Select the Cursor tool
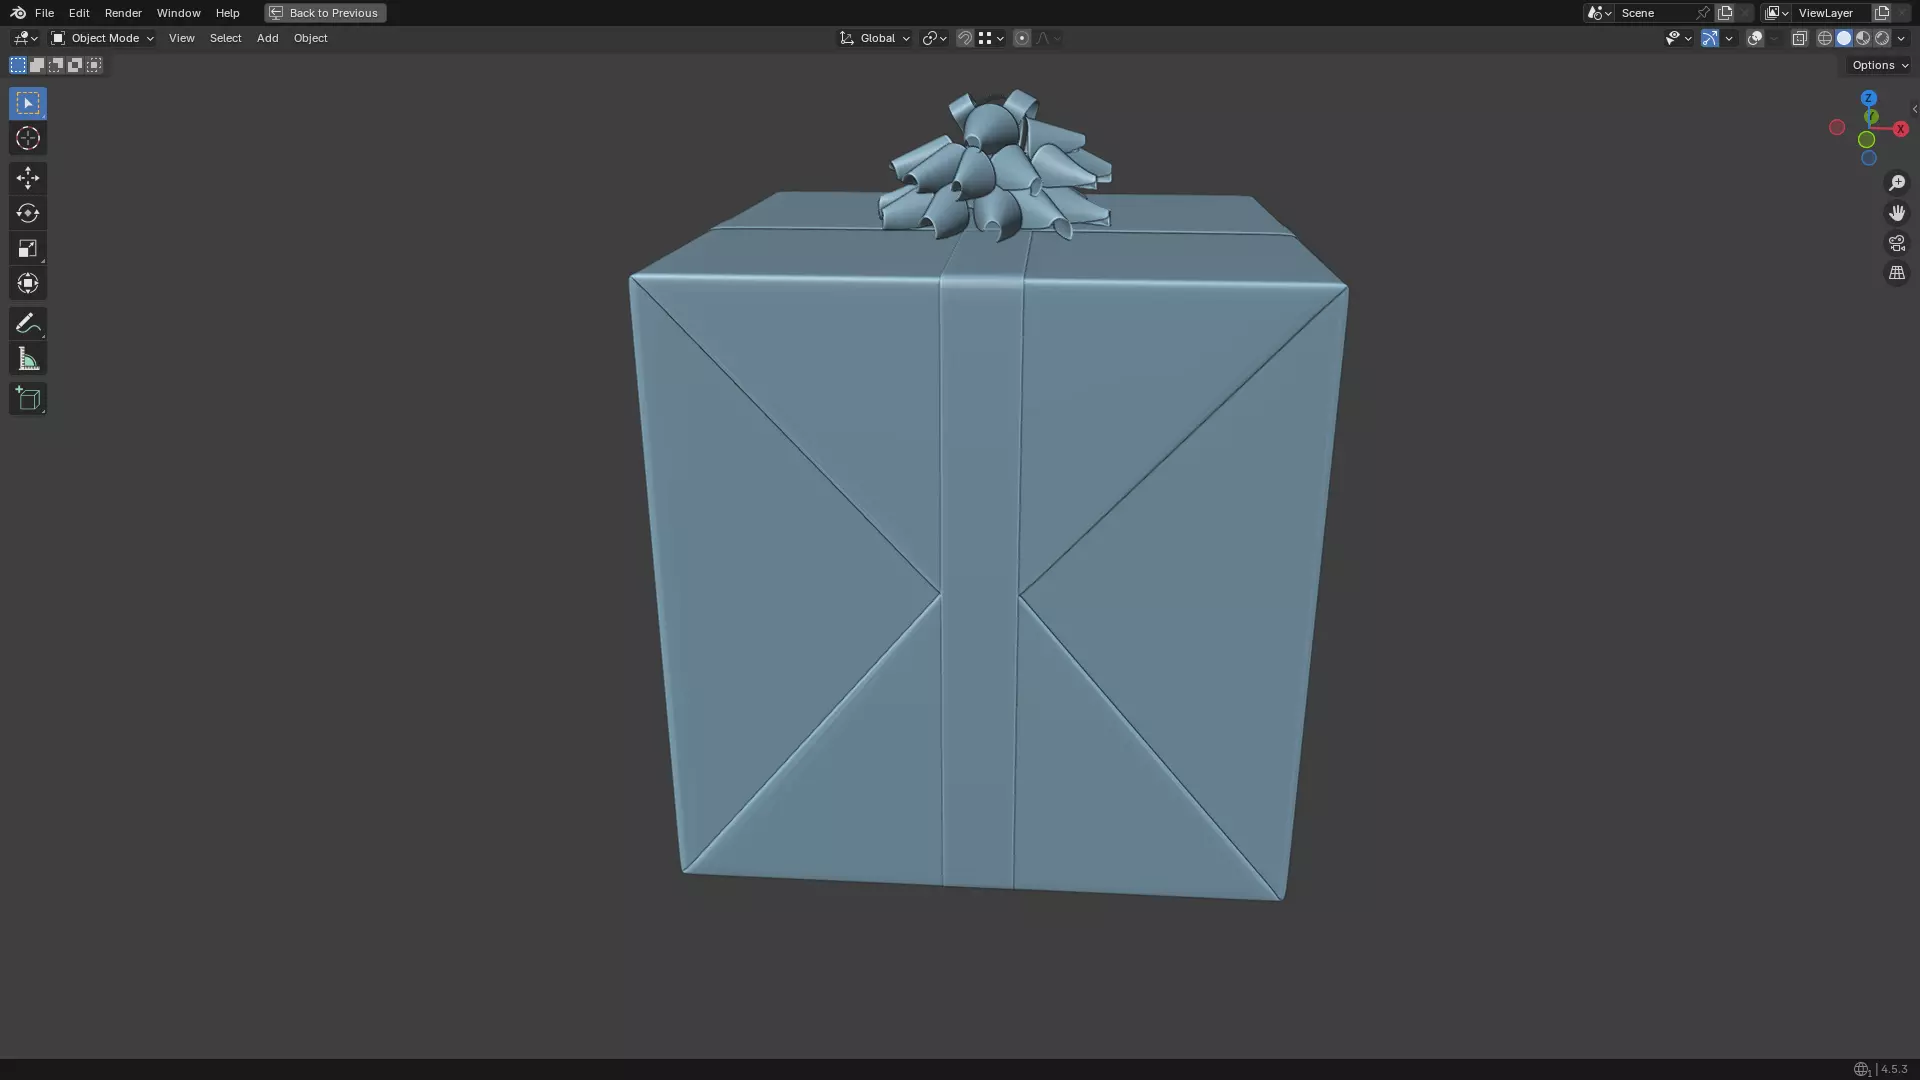 pyautogui.click(x=28, y=138)
